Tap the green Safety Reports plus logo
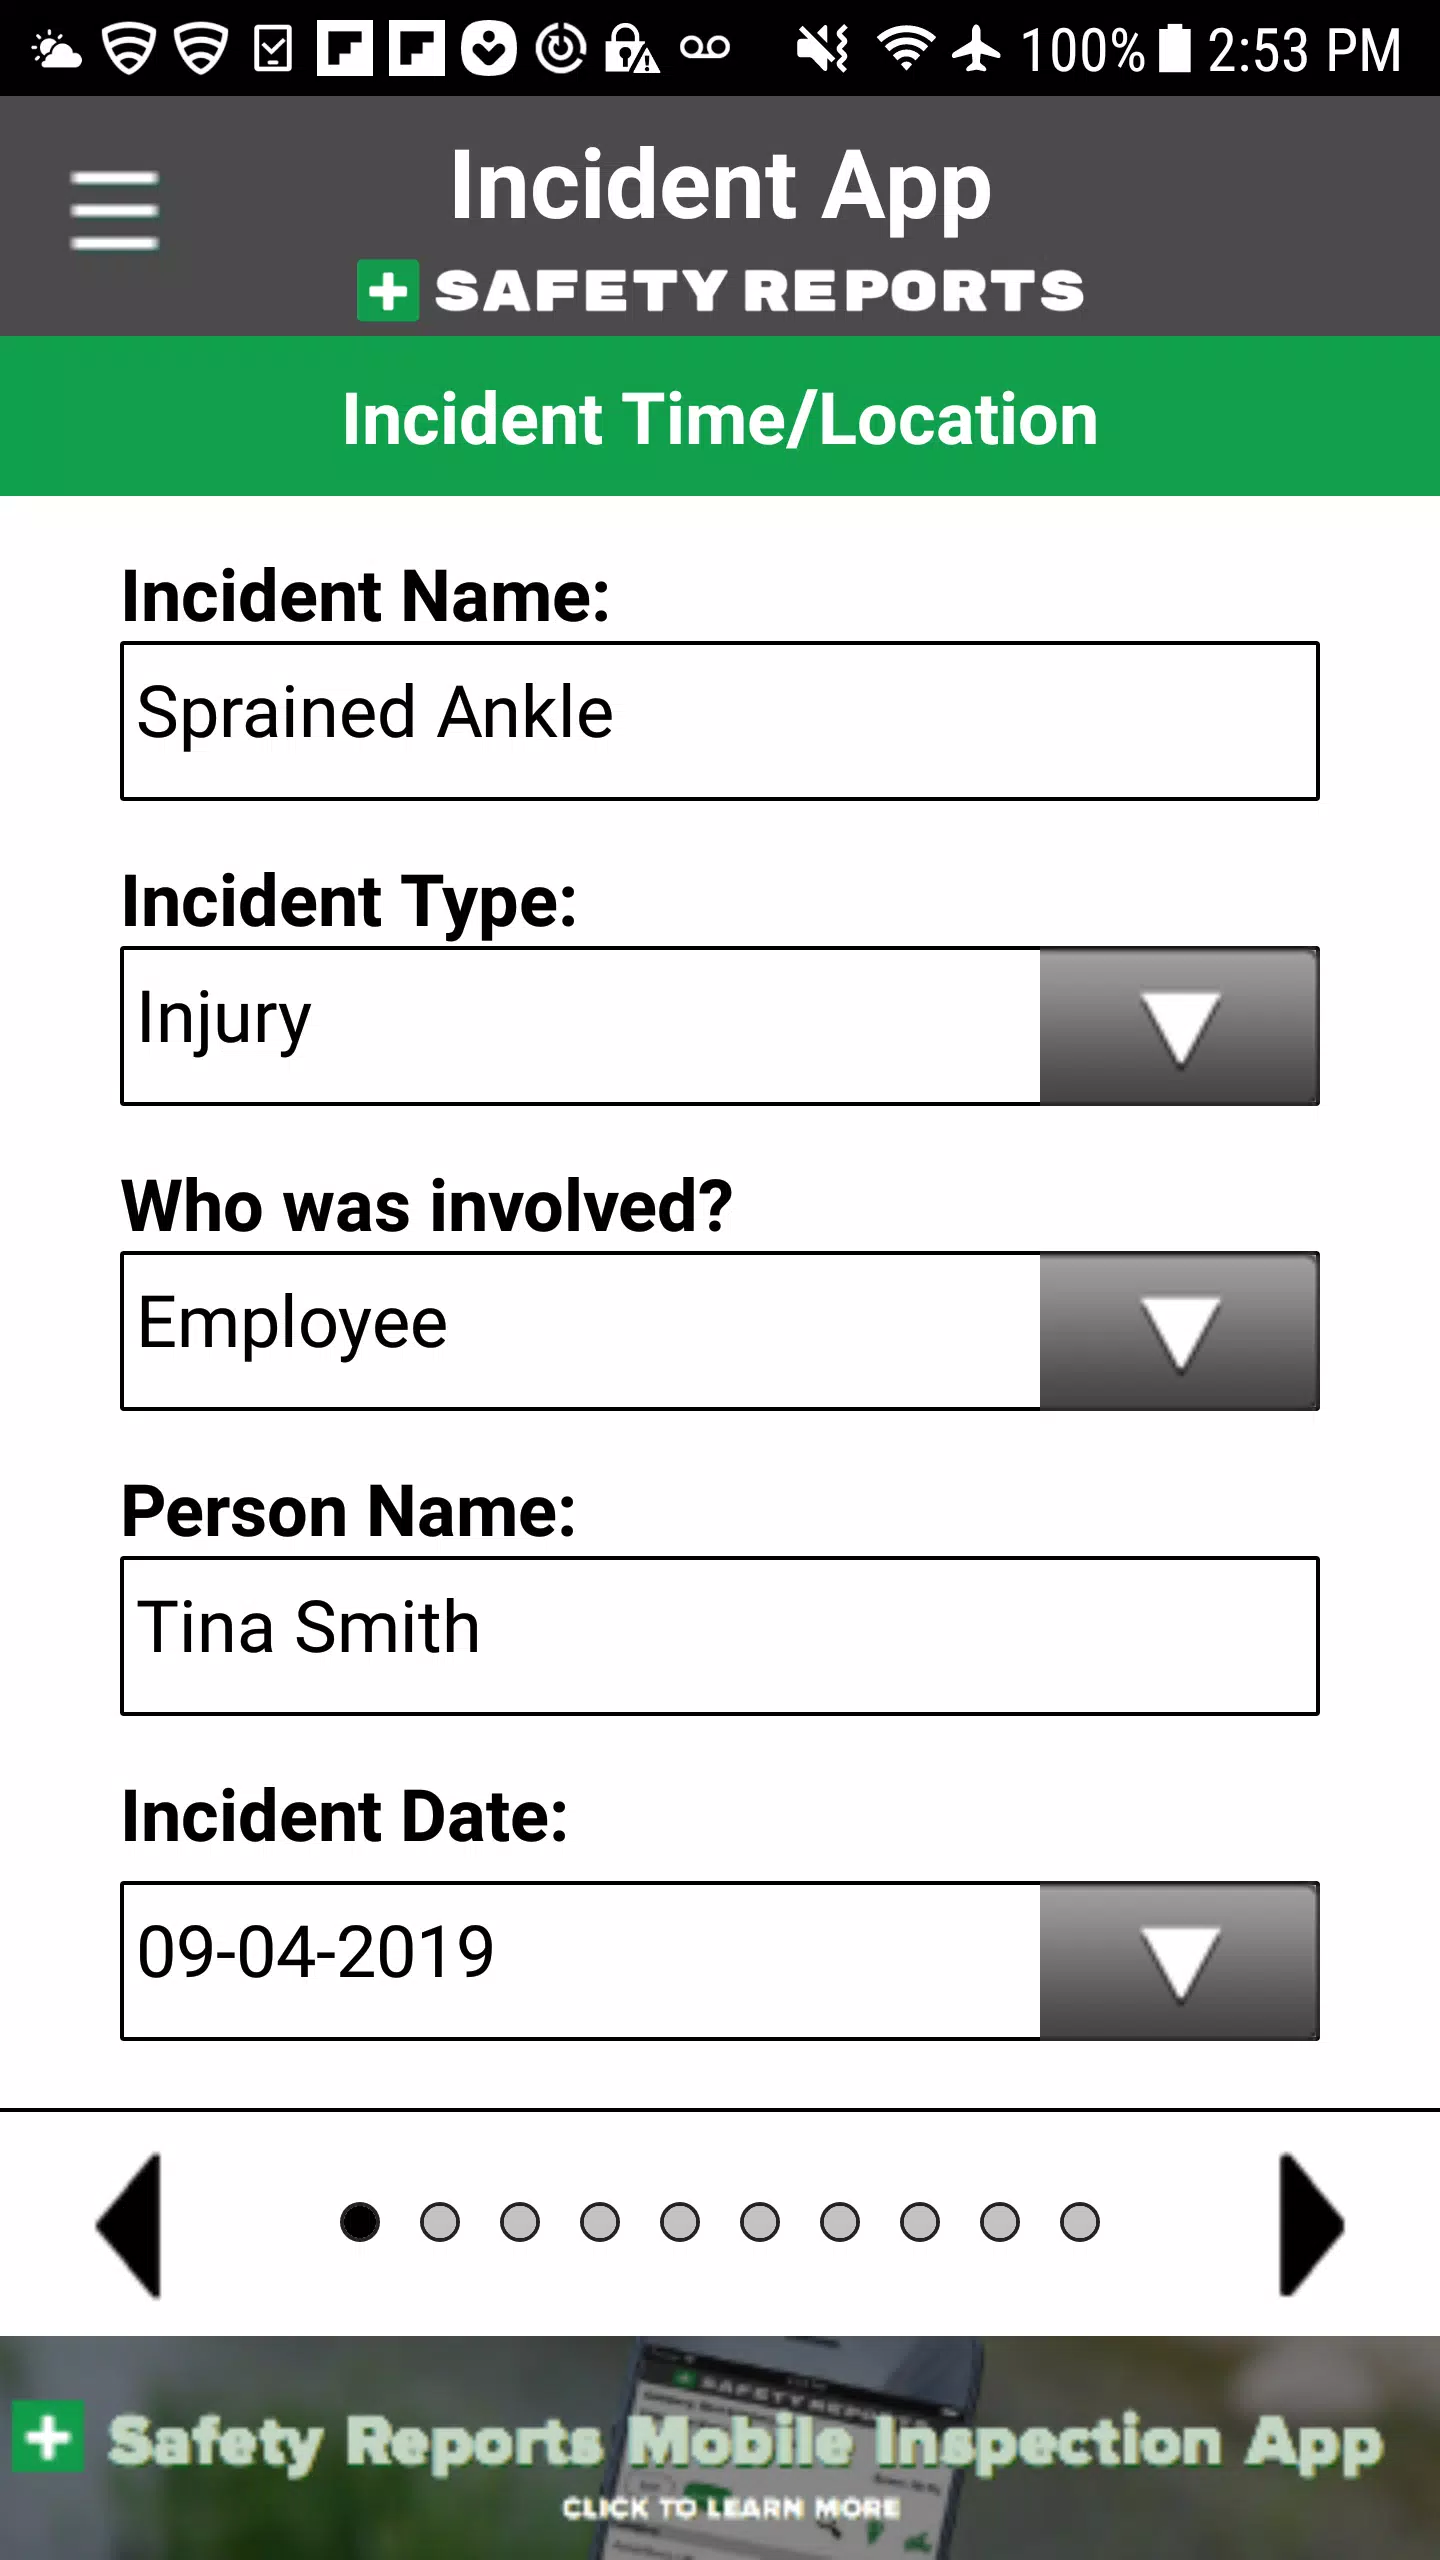1440x2560 pixels. [388, 291]
